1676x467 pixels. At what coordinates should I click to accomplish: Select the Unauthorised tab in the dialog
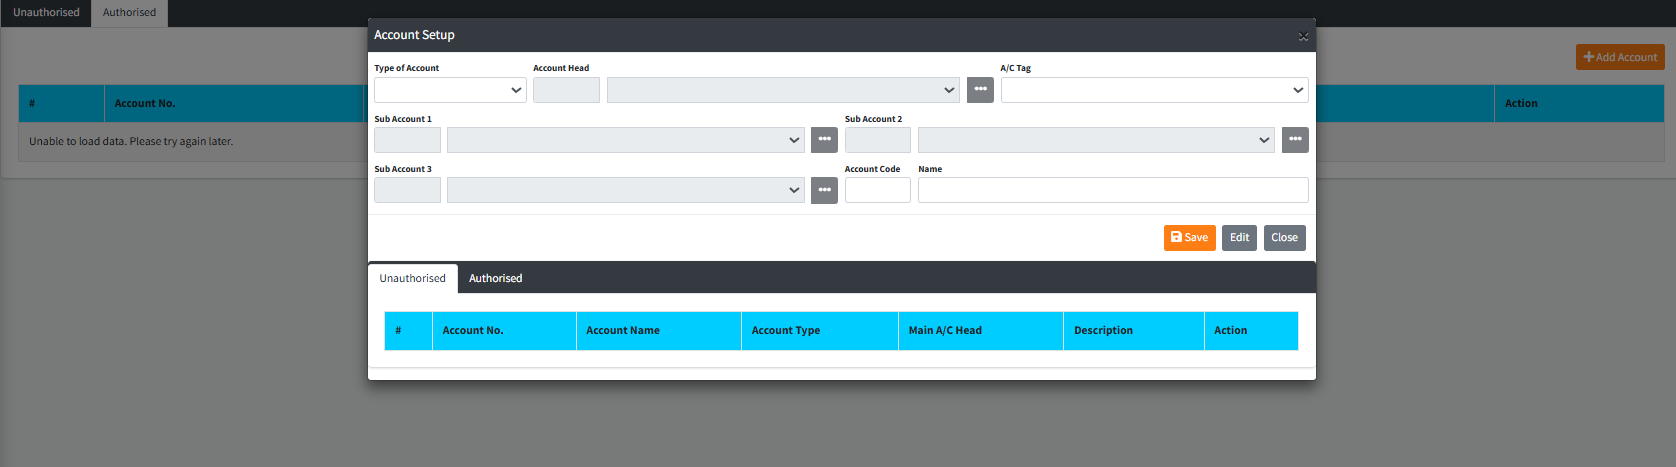(412, 279)
